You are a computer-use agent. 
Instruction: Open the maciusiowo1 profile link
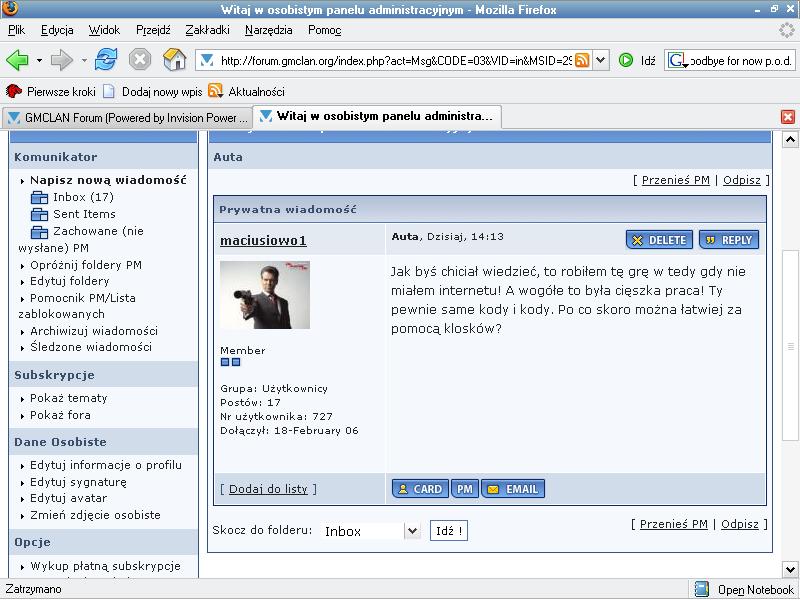click(x=263, y=241)
